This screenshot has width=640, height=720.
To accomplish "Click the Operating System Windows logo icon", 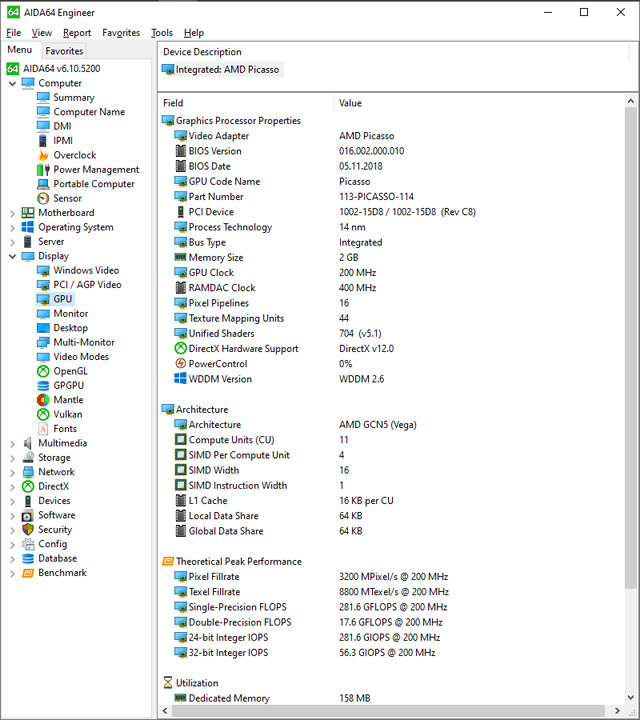I will point(28,227).
